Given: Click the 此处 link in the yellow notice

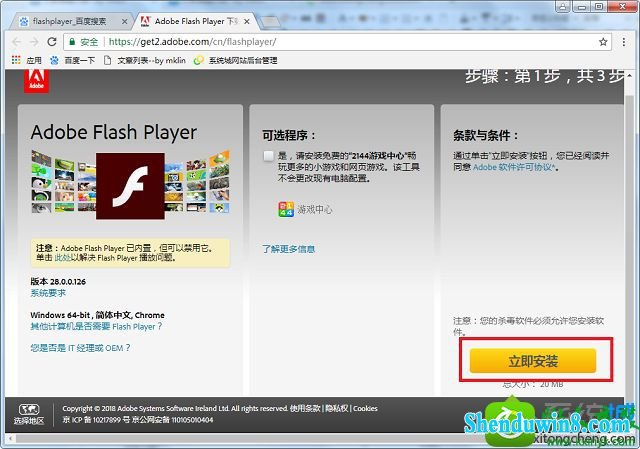Looking at the screenshot, I should 63,258.
